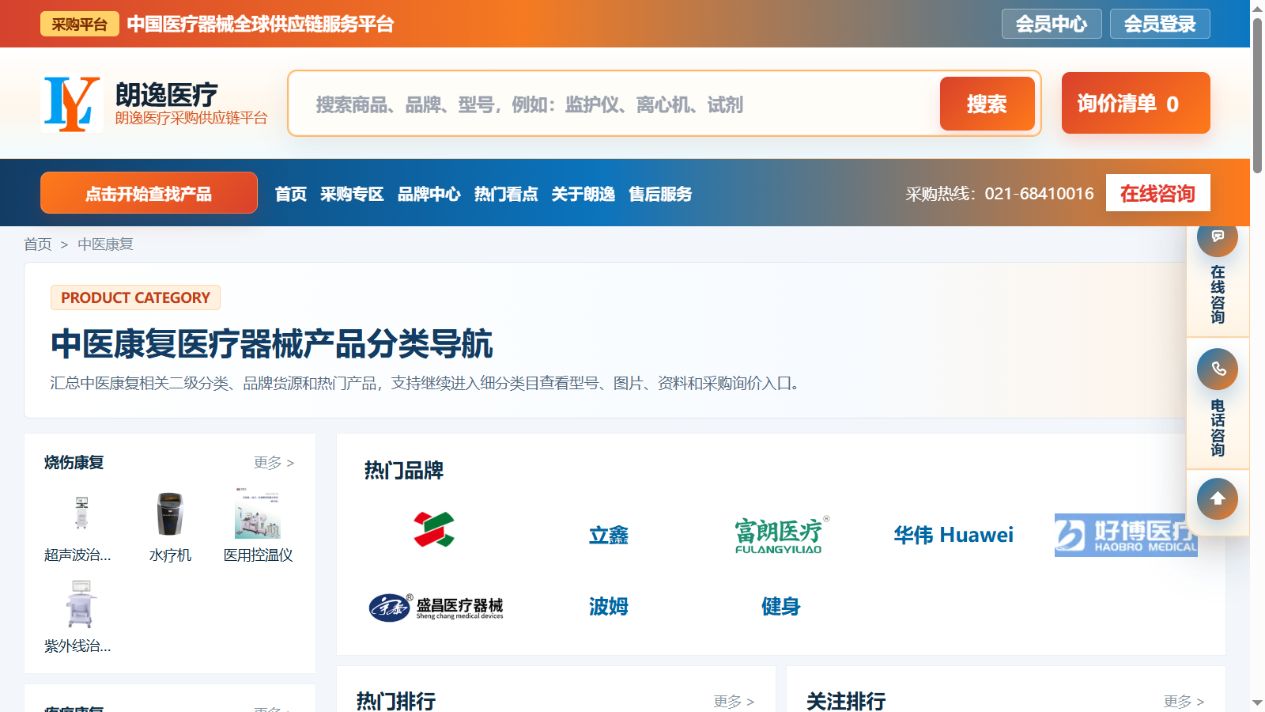Open 售后服务 menu item

click(x=660, y=194)
